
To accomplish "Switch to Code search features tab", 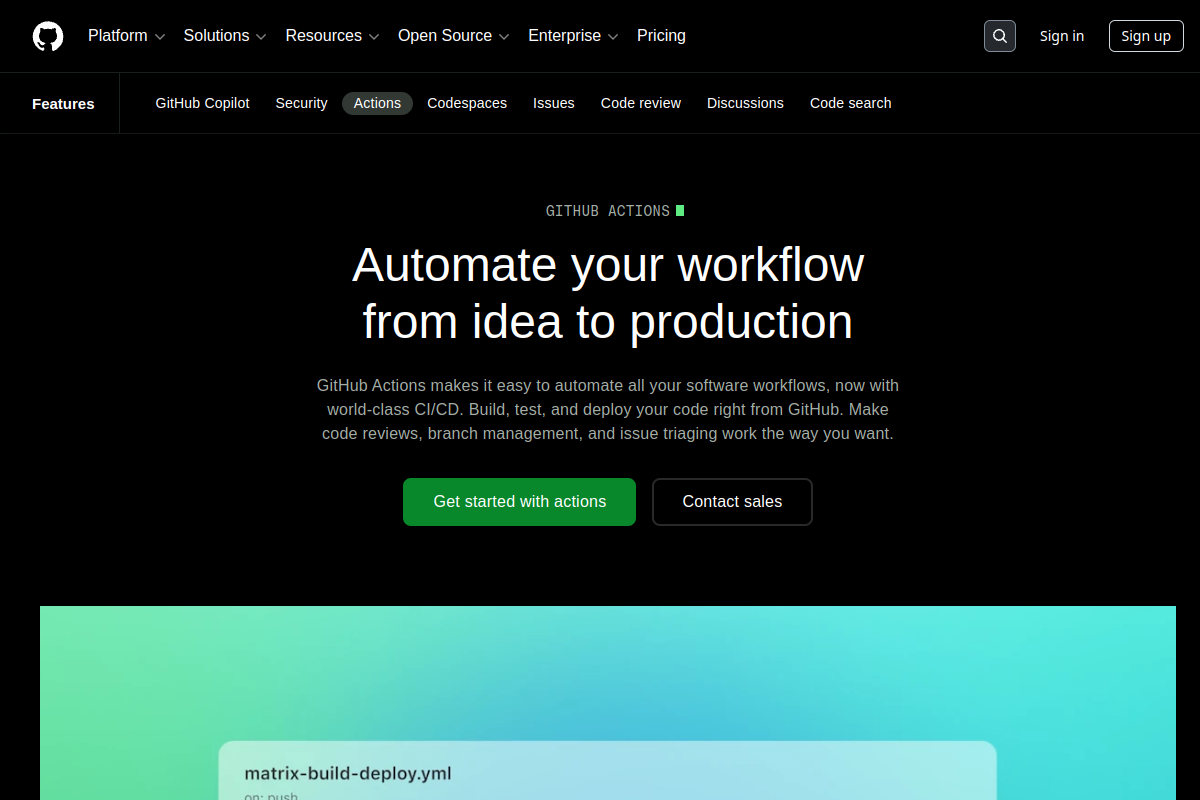I will (851, 103).
